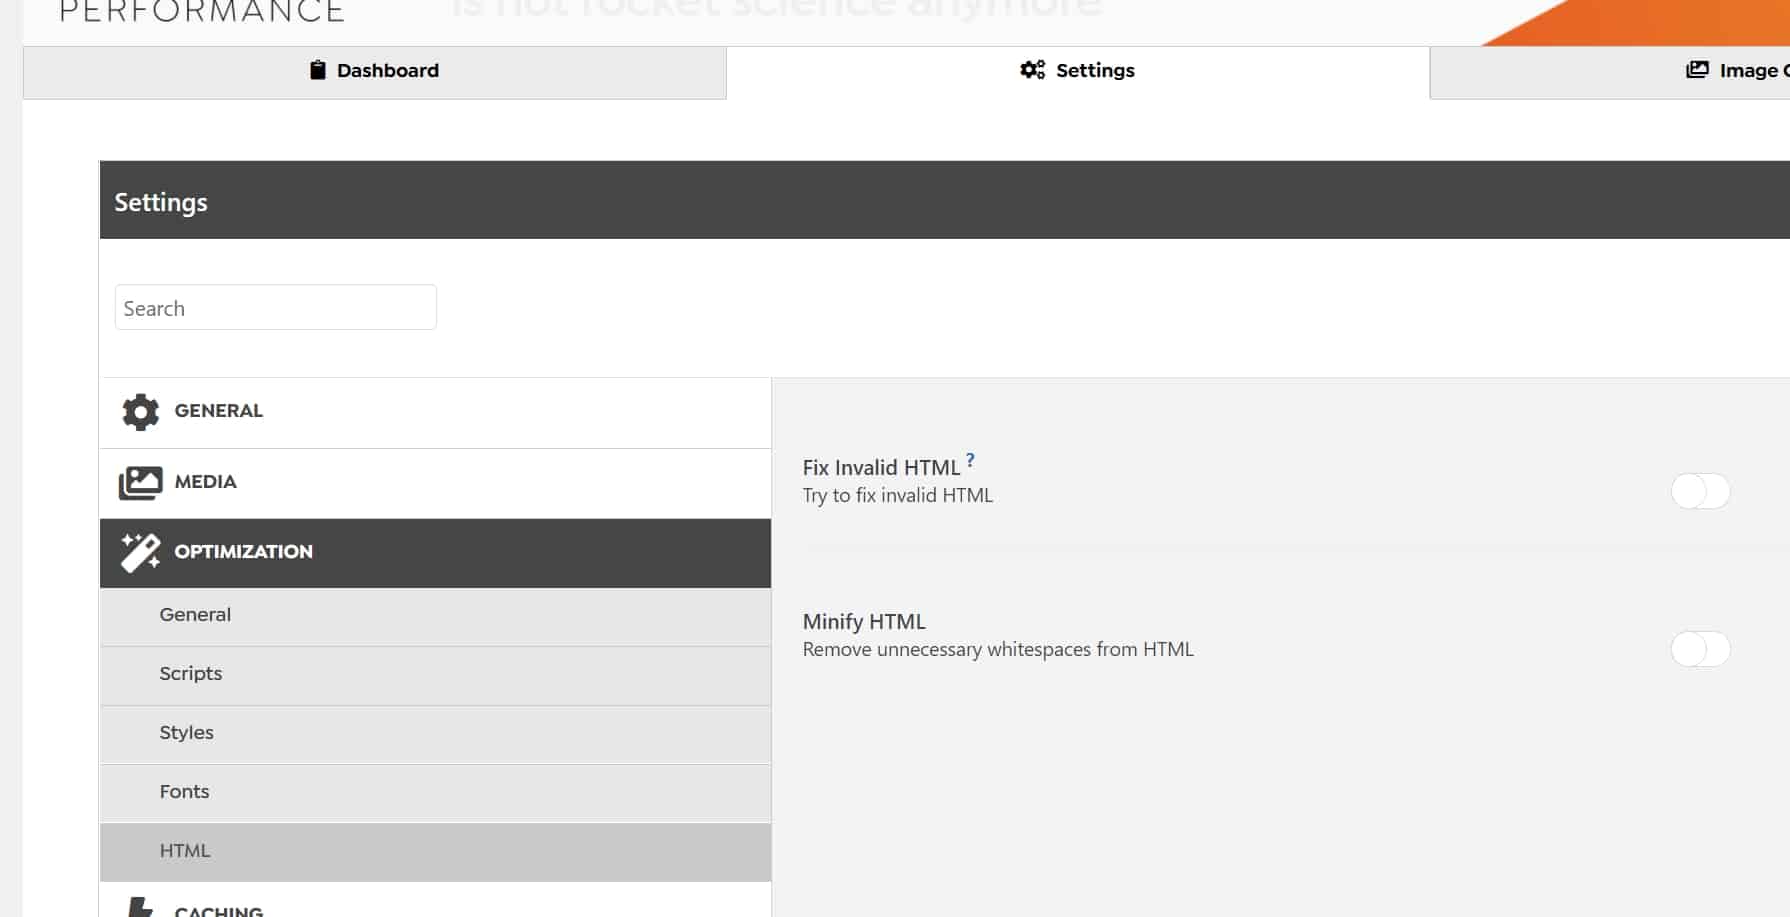Turn on the Minify HTML switch
This screenshot has width=1790, height=917.
1700,649
